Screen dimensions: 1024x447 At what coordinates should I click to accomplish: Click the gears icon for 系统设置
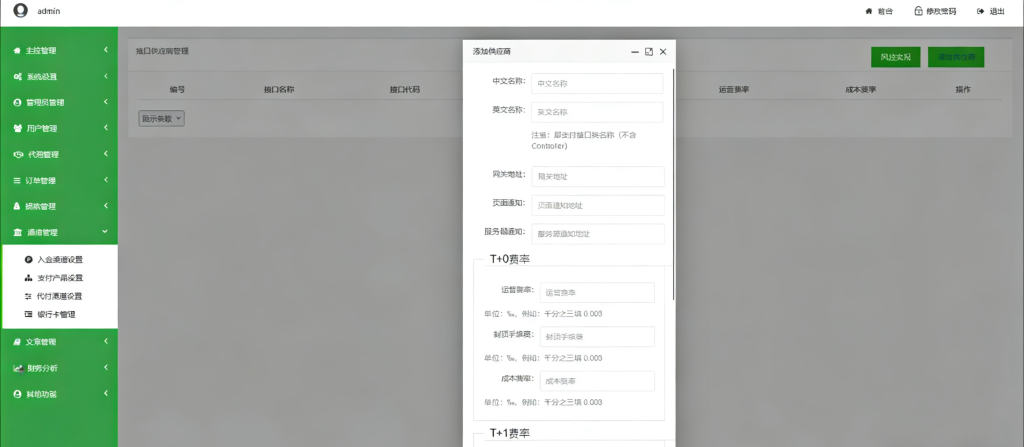pos(18,76)
